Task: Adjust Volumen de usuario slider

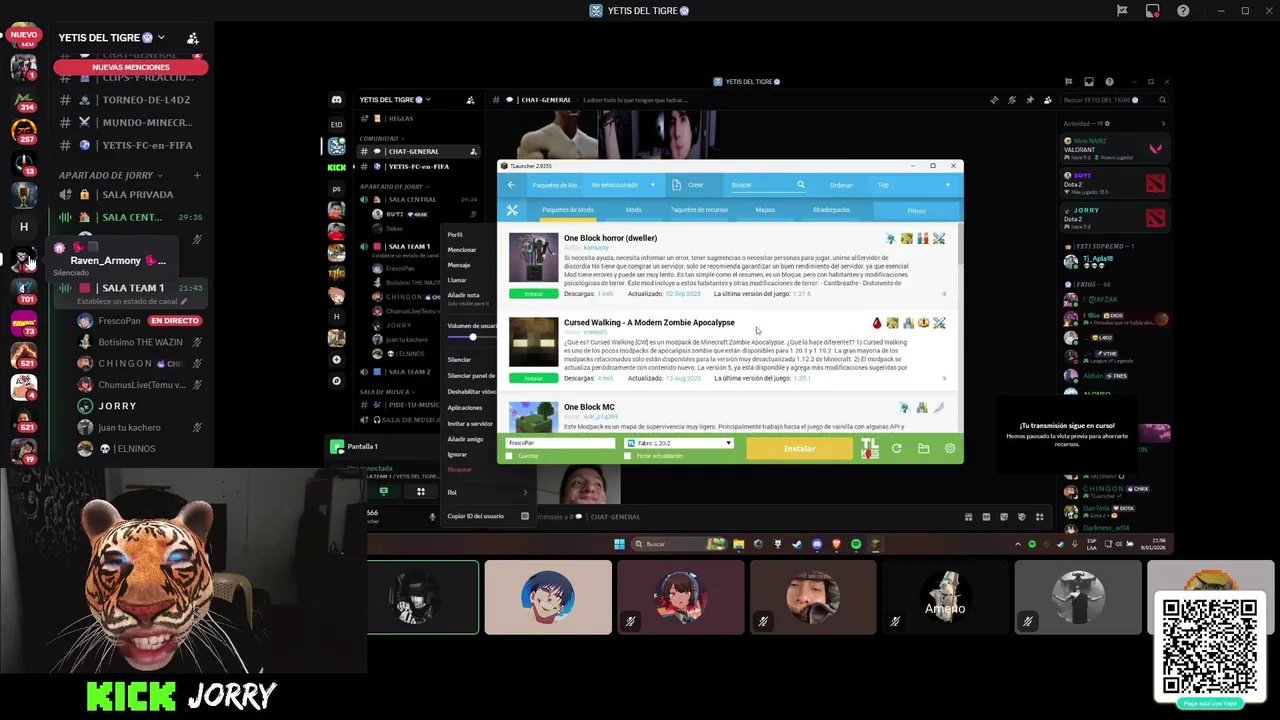Action: 472,337
